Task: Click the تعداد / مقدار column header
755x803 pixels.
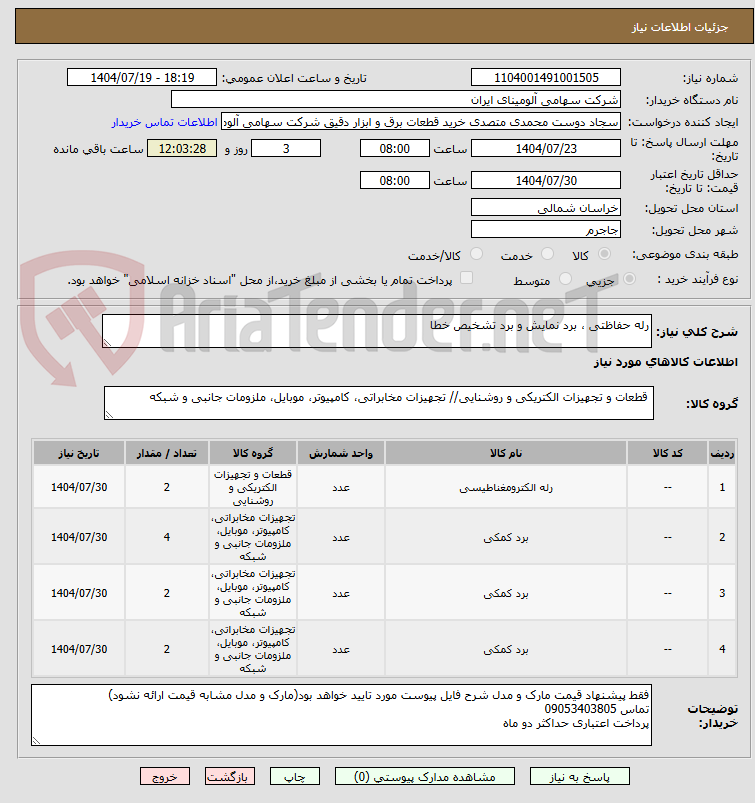Action: pyautogui.click(x=166, y=453)
